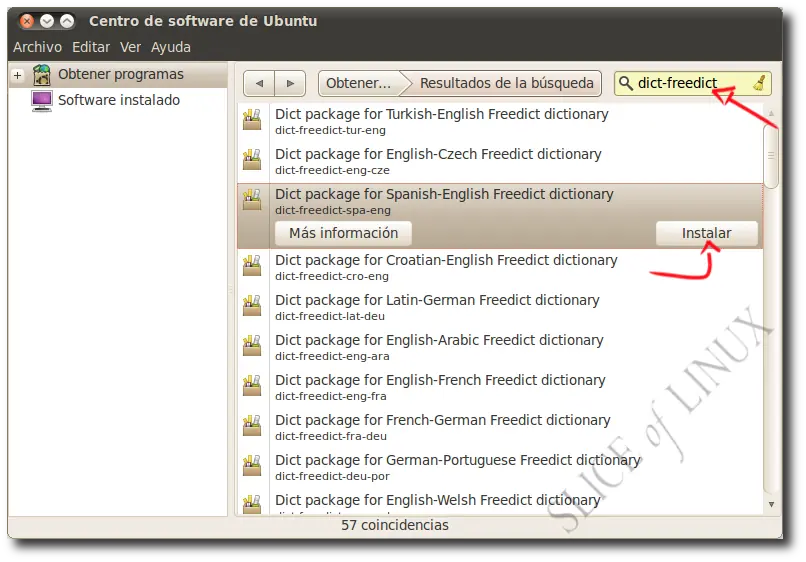Click the English-Czech dictionary package icon

(252, 160)
